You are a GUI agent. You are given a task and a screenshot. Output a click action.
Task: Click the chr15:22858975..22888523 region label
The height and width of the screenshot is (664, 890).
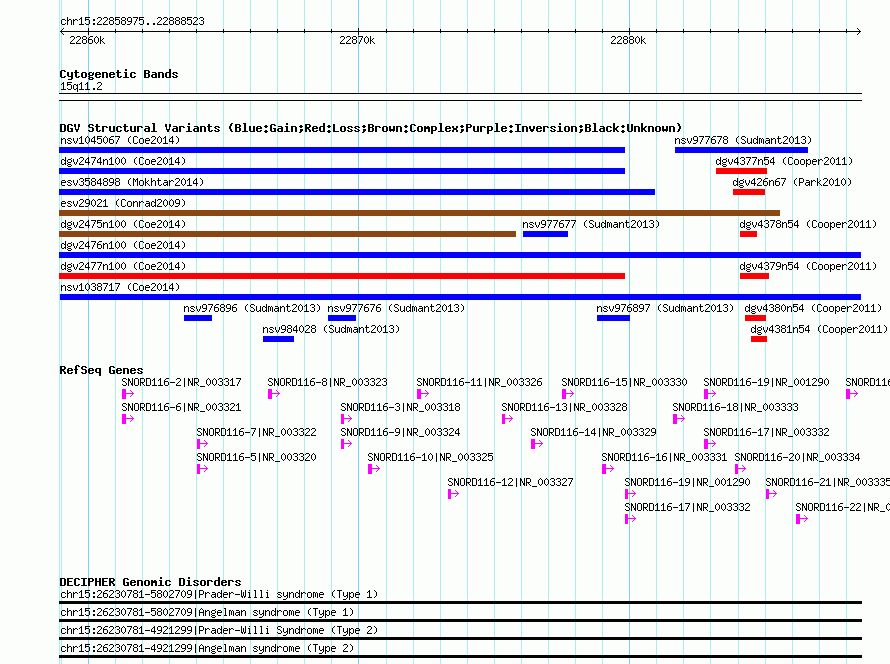point(132,21)
